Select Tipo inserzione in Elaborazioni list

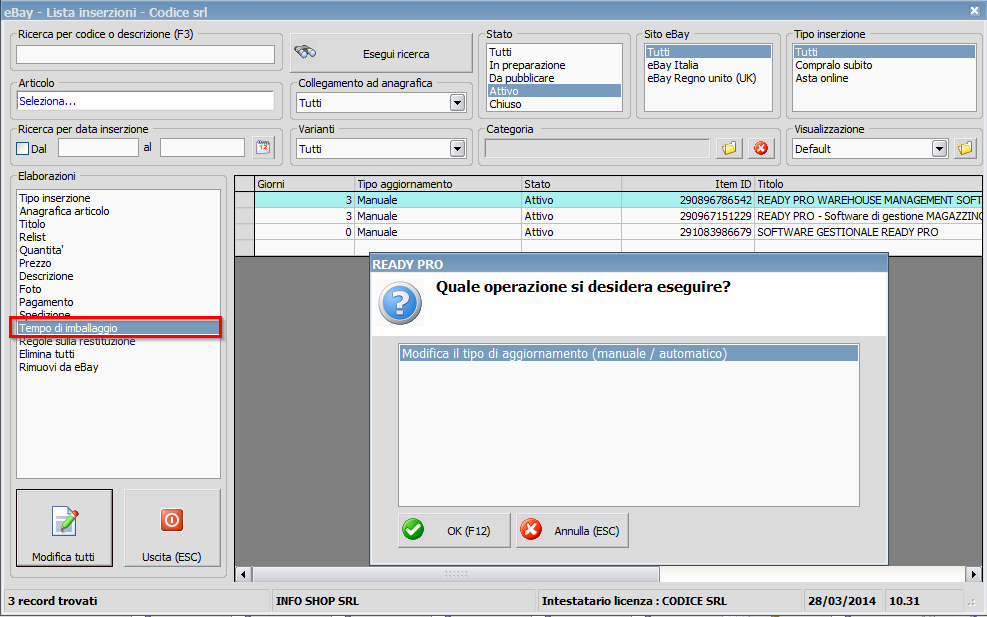click(118, 198)
